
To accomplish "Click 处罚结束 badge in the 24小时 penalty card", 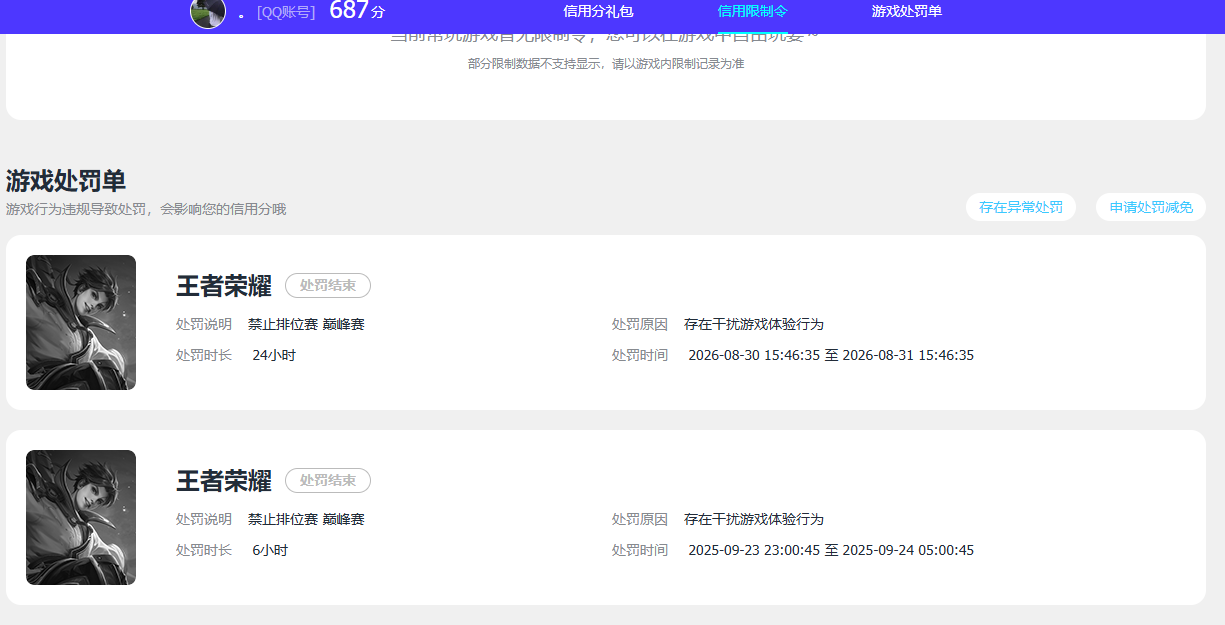I will pyautogui.click(x=328, y=286).
